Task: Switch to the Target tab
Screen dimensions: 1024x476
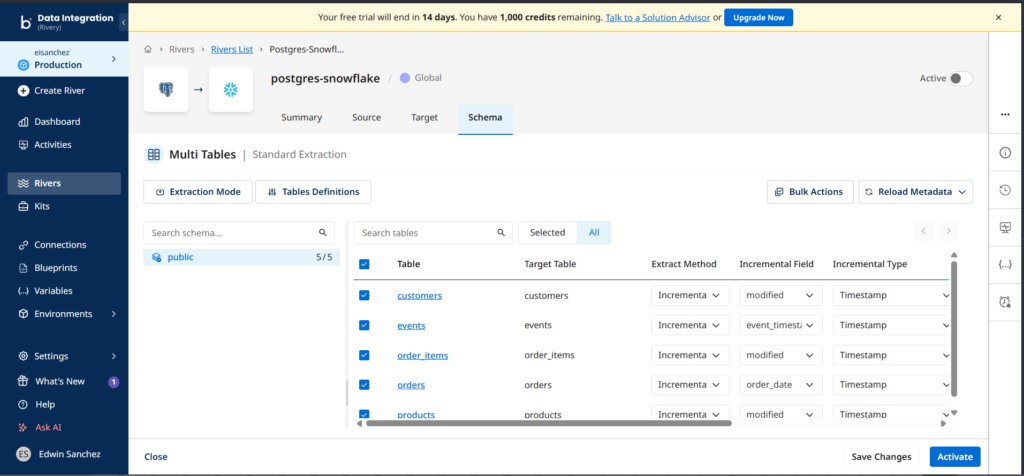Action: point(424,118)
